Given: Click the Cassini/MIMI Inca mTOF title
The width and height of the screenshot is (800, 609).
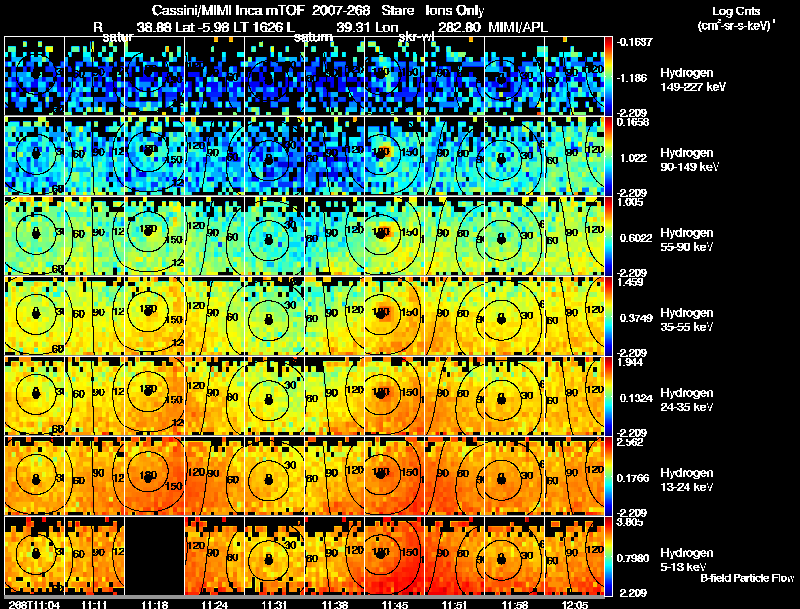Looking at the screenshot, I should [x=229, y=10].
